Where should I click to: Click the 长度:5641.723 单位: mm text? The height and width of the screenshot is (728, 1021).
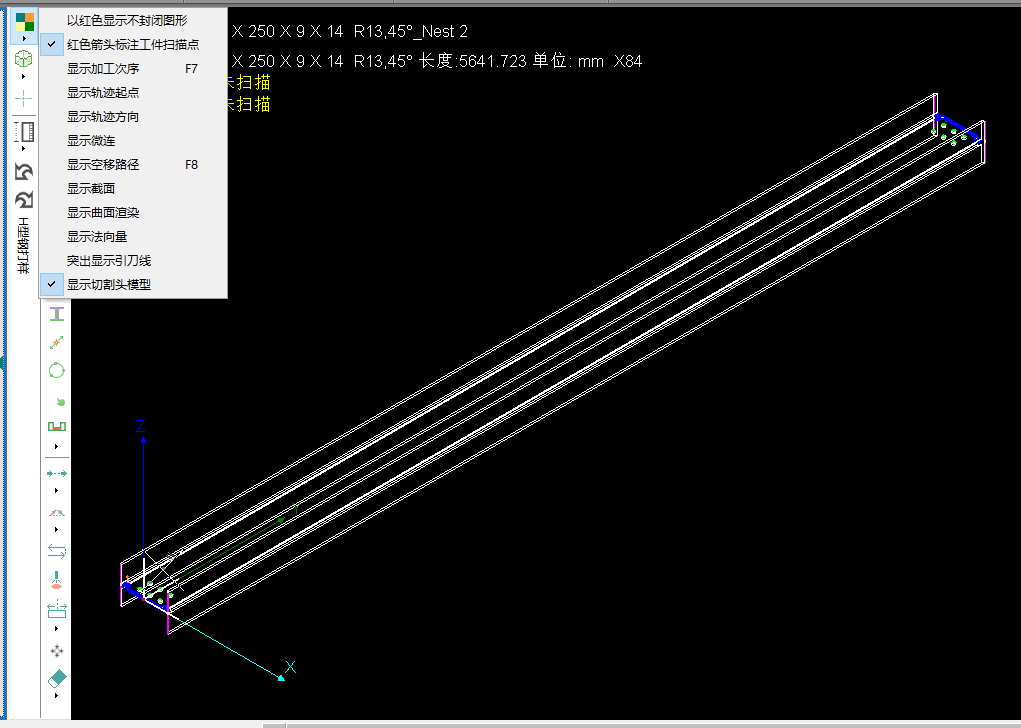pos(511,61)
